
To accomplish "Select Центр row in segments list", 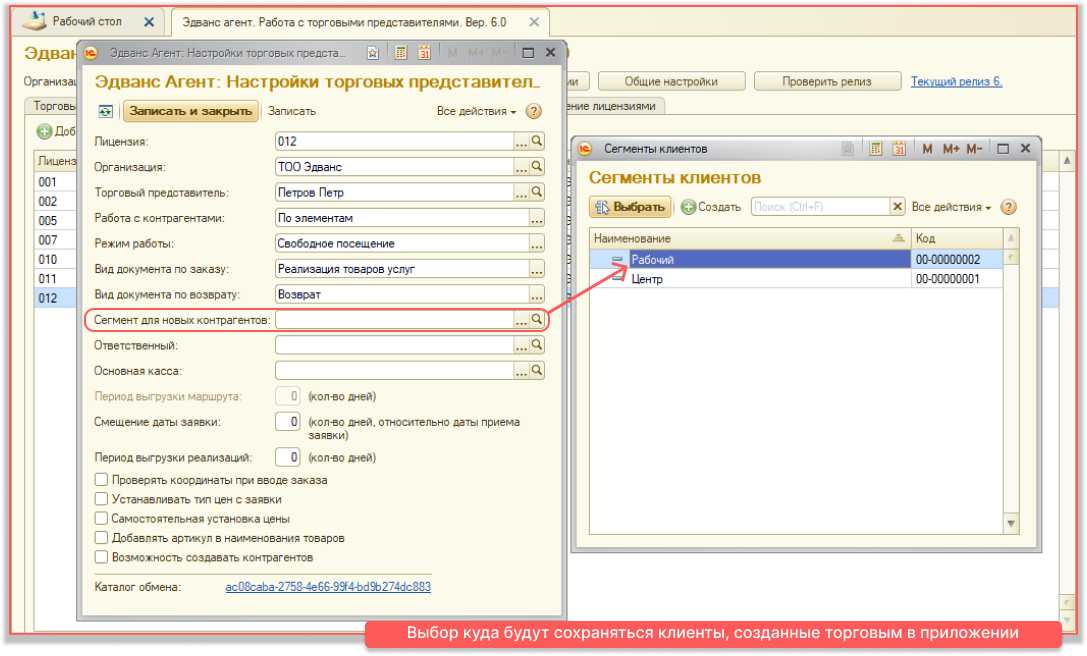I will (796, 279).
